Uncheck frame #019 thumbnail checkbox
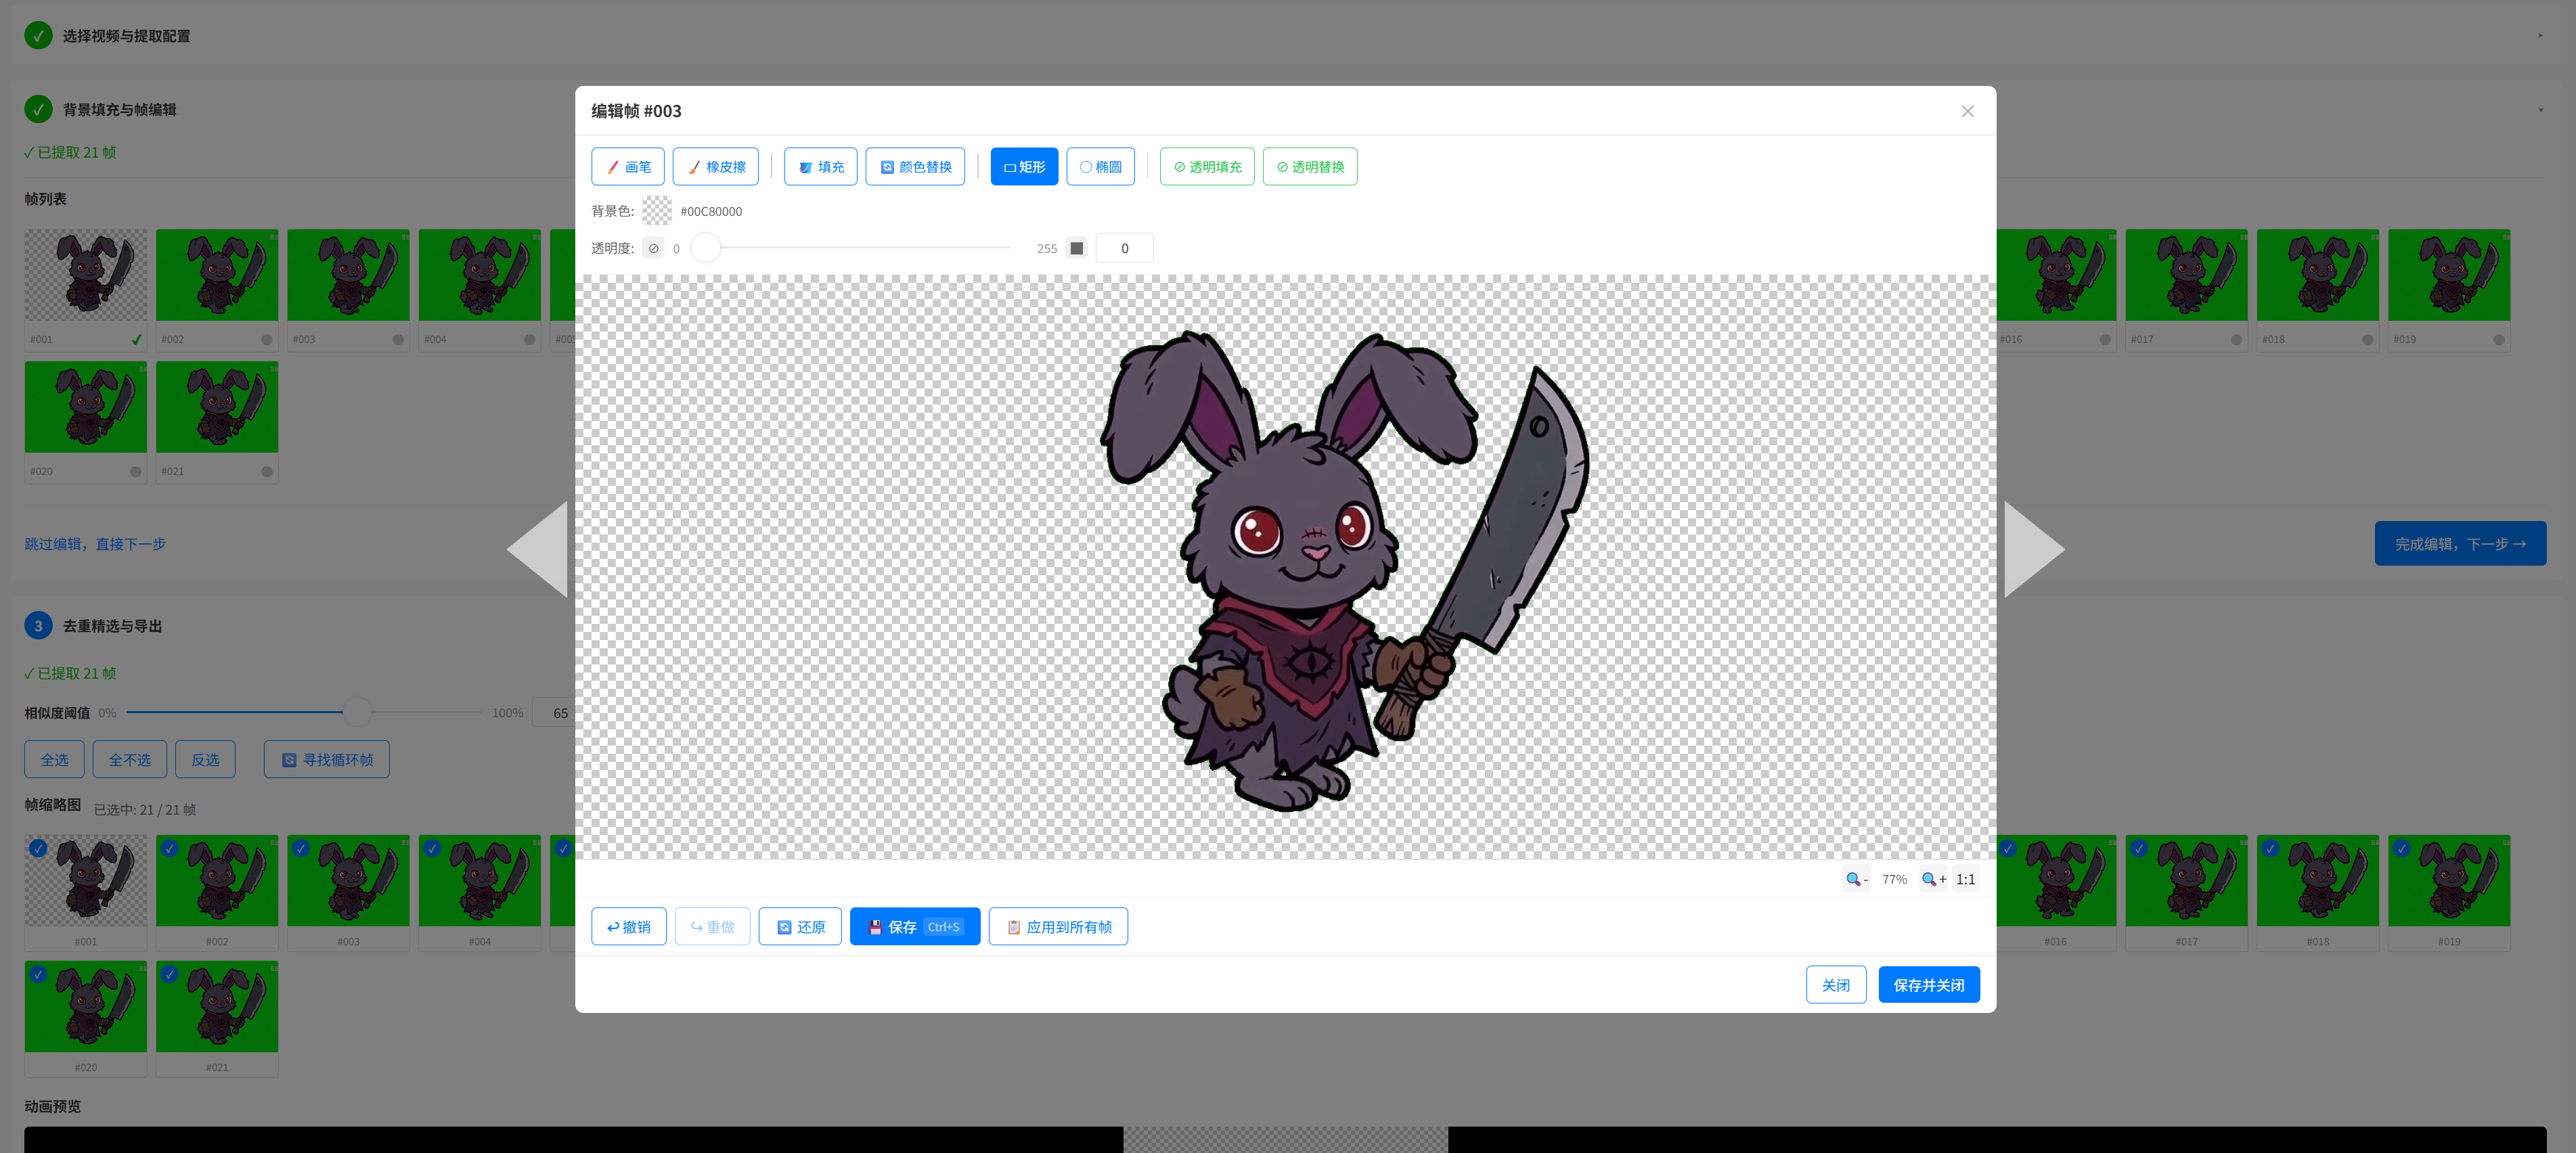Image resolution: width=2576 pixels, height=1153 pixels. pyautogui.click(x=2401, y=848)
